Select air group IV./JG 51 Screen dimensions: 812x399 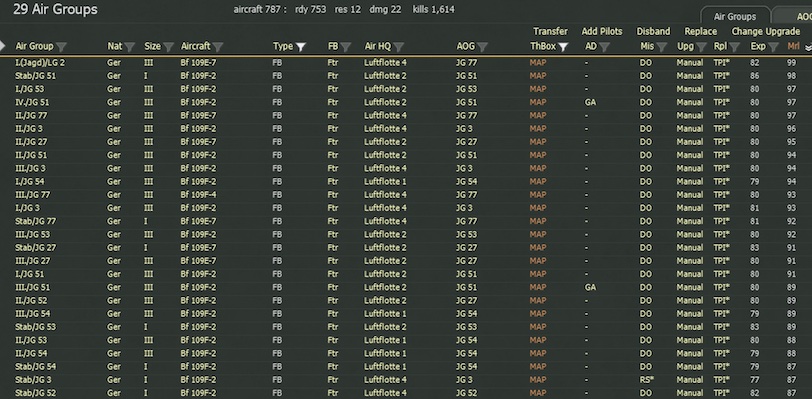coord(33,102)
